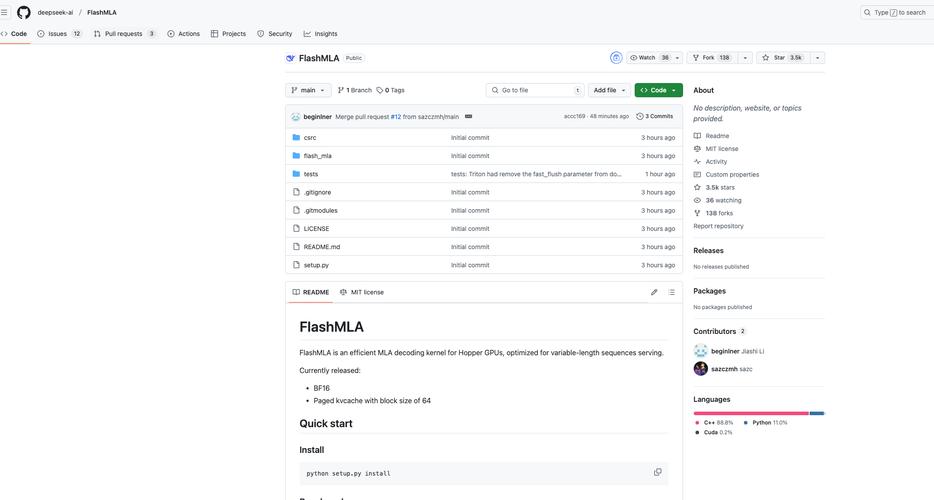Star the FlashMLA repository
The width and height of the screenshot is (934, 500).
coord(782,58)
